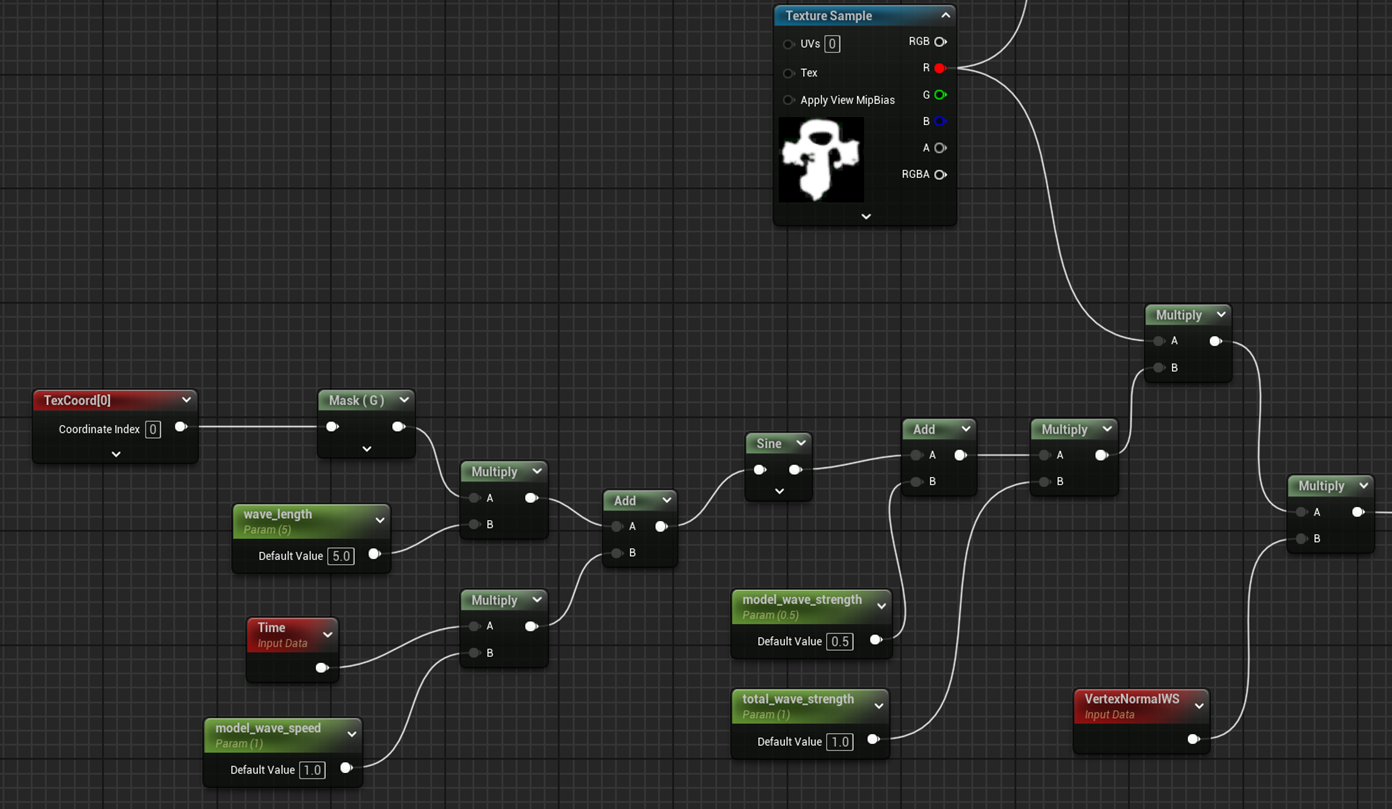Image resolution: width=1392 pixels, height=809 pixels.
Task: Select the green G output pin
Action: [x=940, y=95]
